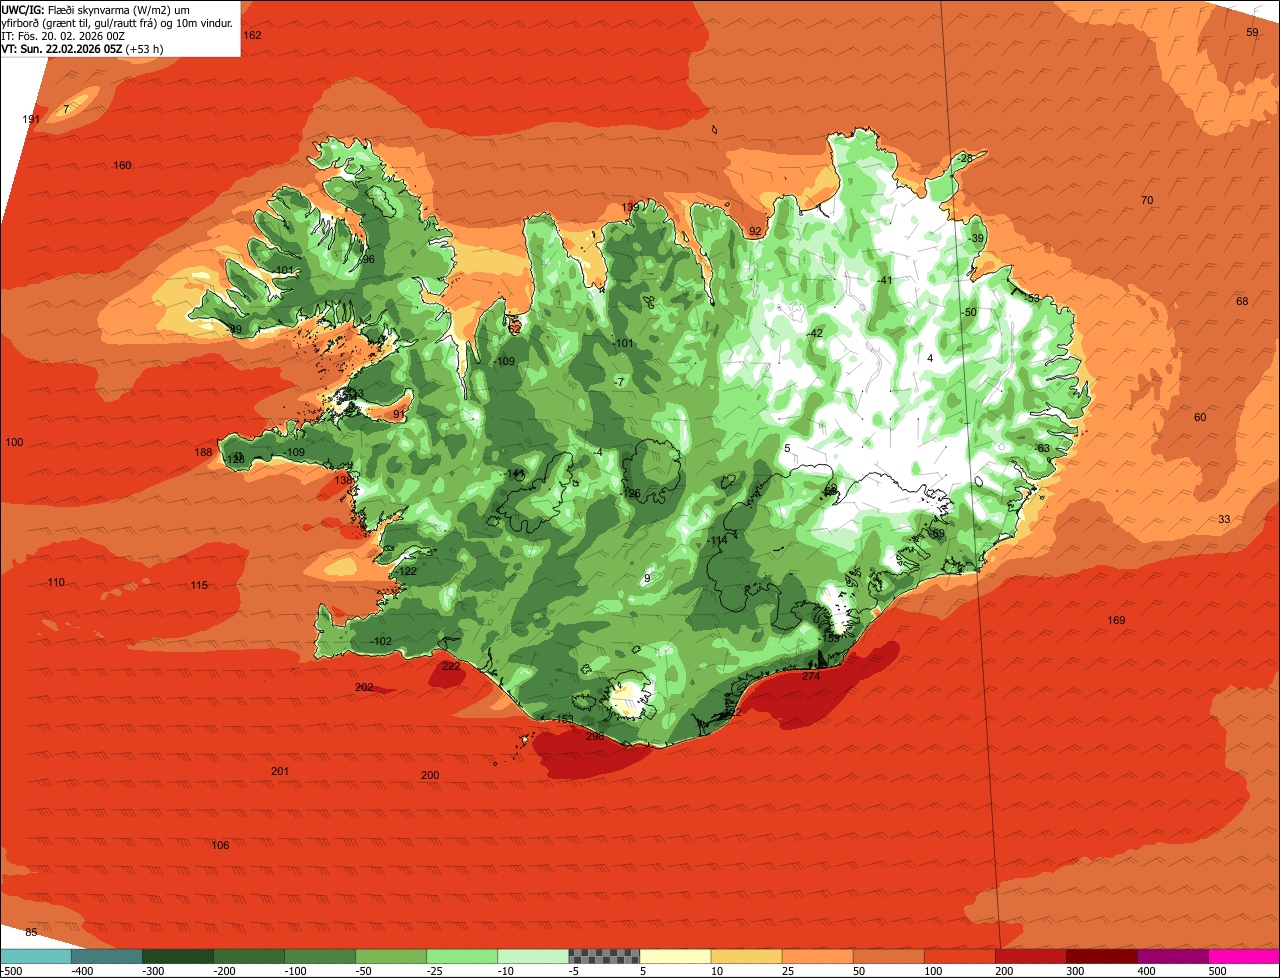Click the '160' value northwest of the Westfjords
This screenshot has width=1280, height=978.
coord(122,165)
